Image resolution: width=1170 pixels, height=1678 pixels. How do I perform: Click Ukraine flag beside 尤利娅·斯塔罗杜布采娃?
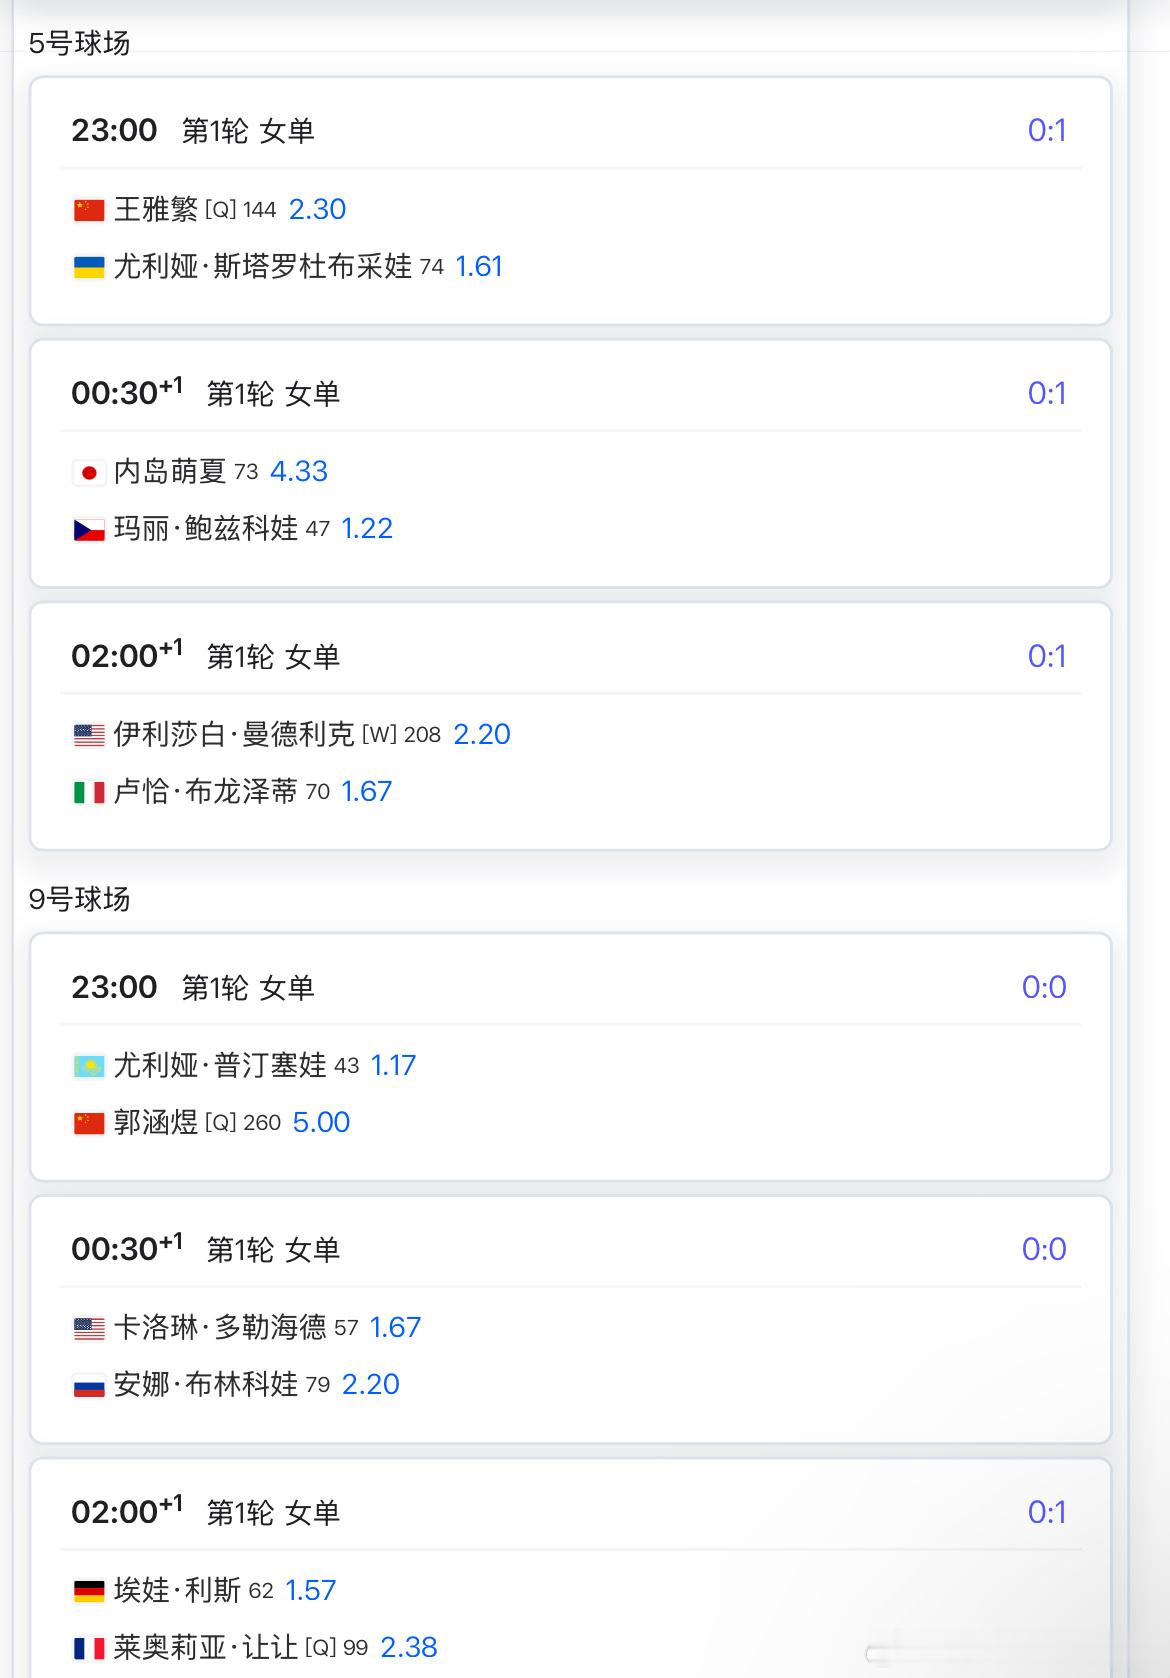point(89,267)
